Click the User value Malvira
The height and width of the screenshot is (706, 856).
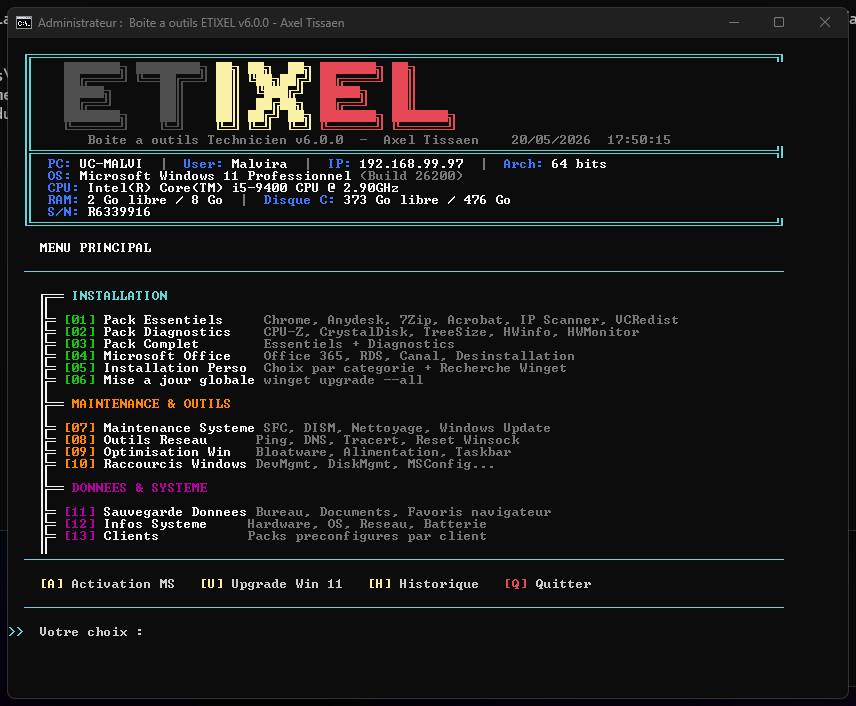259,164
